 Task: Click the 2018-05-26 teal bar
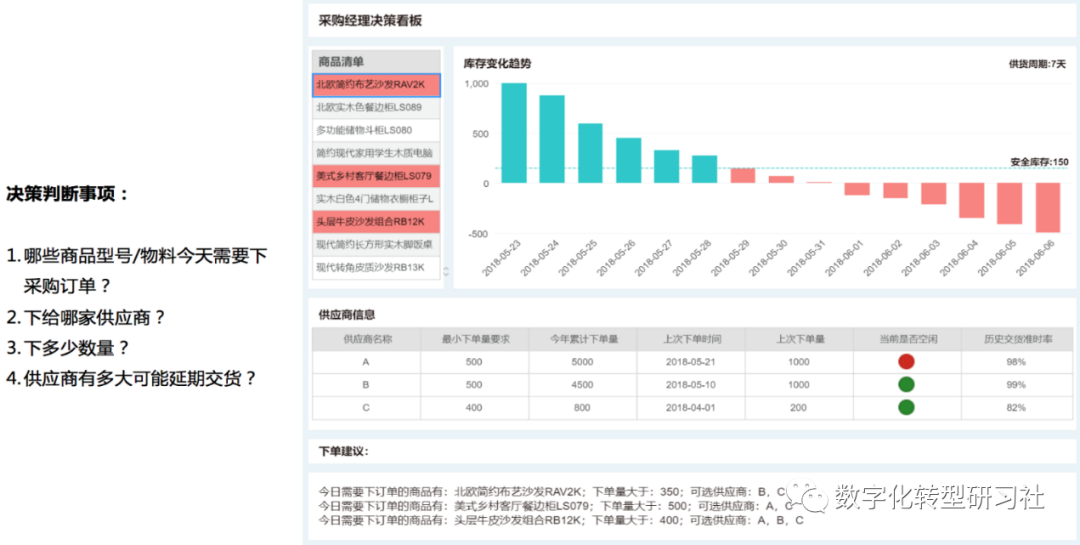tap(628, 160)
